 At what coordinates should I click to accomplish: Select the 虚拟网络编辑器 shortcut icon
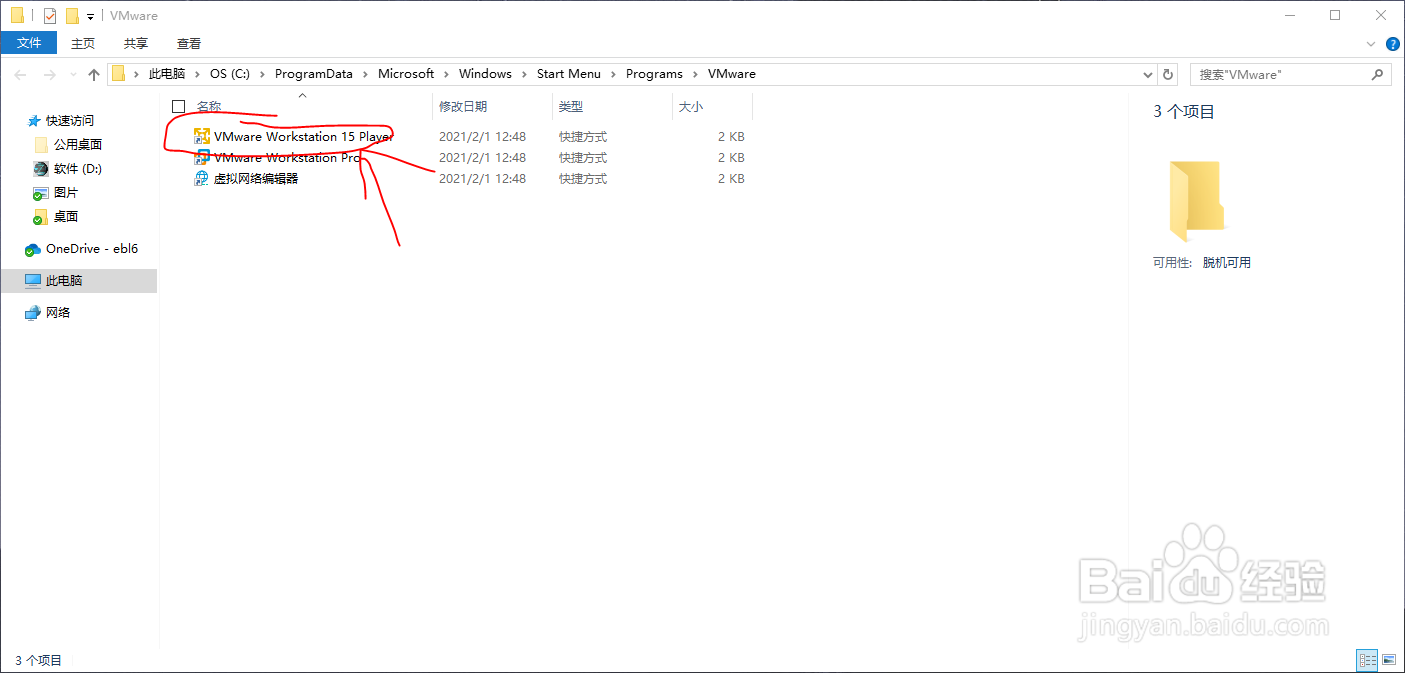(x=202, y=179)
